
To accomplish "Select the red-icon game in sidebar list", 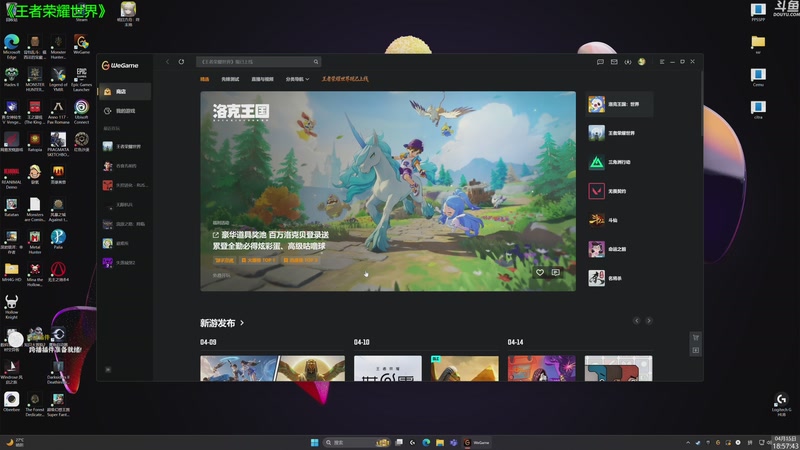I will coord(125,185).
